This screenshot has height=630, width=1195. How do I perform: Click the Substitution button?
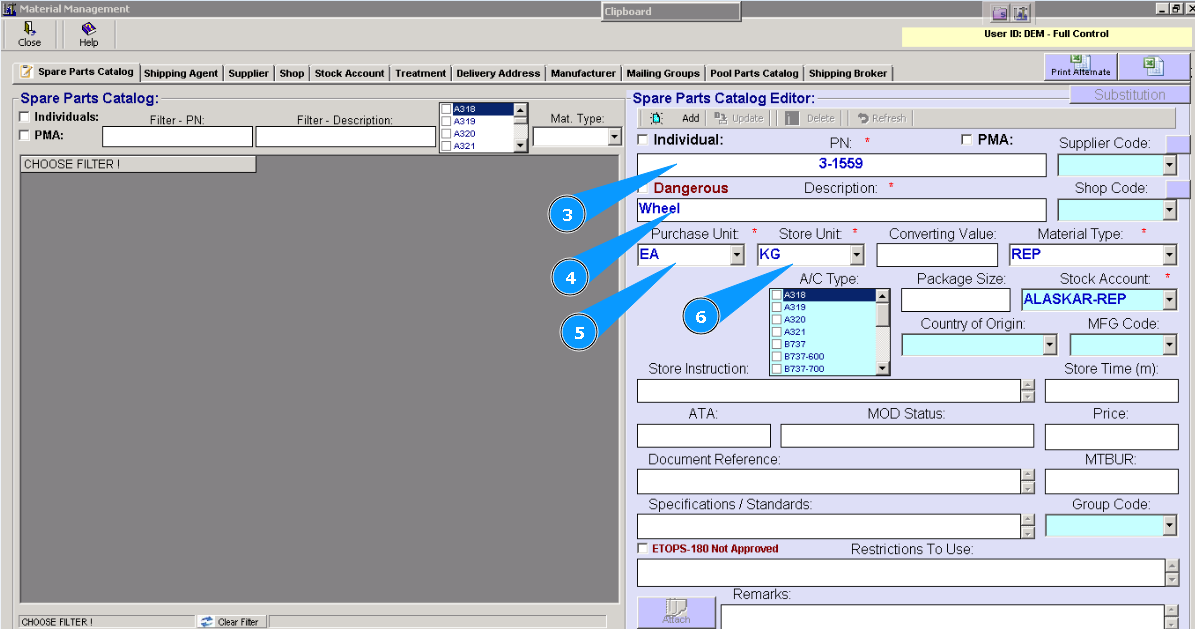coord(1129,94)
